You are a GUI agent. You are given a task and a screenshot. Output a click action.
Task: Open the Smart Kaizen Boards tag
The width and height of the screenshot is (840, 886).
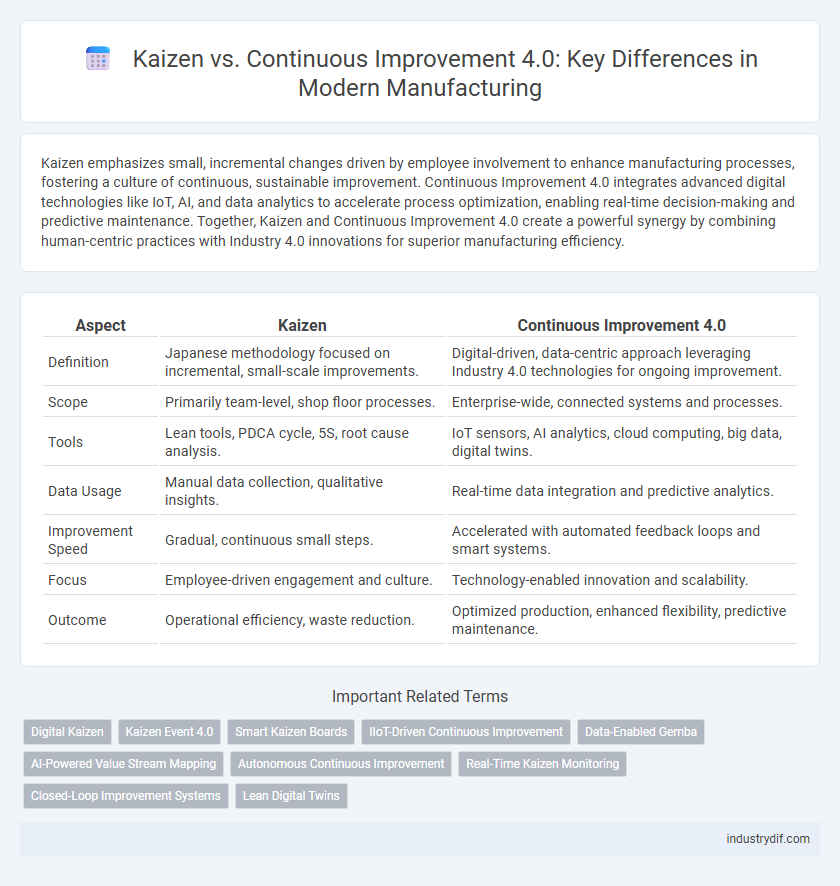click(x=291, y=731)
